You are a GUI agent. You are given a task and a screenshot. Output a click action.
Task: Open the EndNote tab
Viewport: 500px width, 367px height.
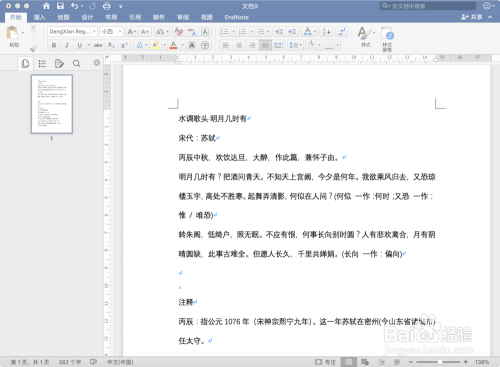pyautogui.click(x=237, y=17)
